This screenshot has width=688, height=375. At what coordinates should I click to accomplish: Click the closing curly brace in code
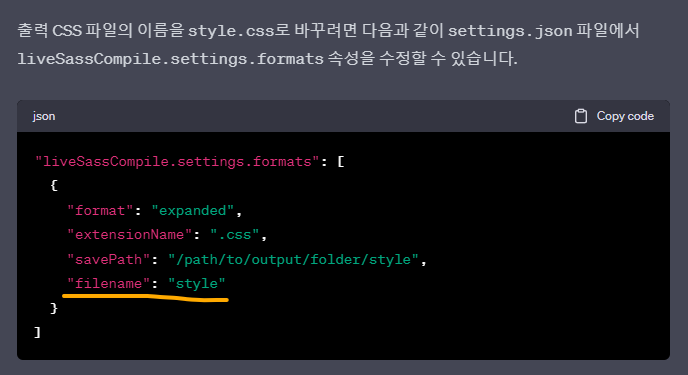pyautogui.click(x=54, y=308)
